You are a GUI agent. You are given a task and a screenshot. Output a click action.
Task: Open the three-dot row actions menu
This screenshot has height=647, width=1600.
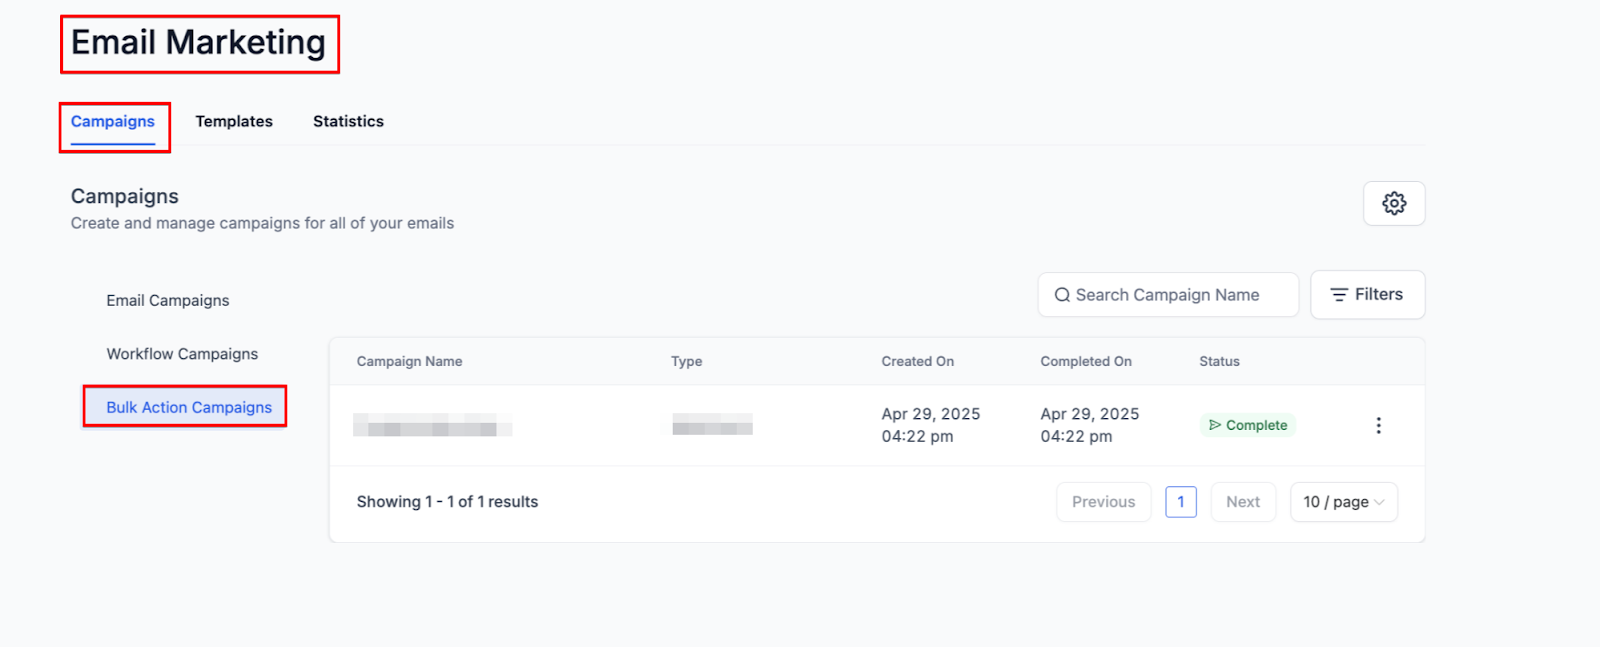click(x=1378, y=425)
